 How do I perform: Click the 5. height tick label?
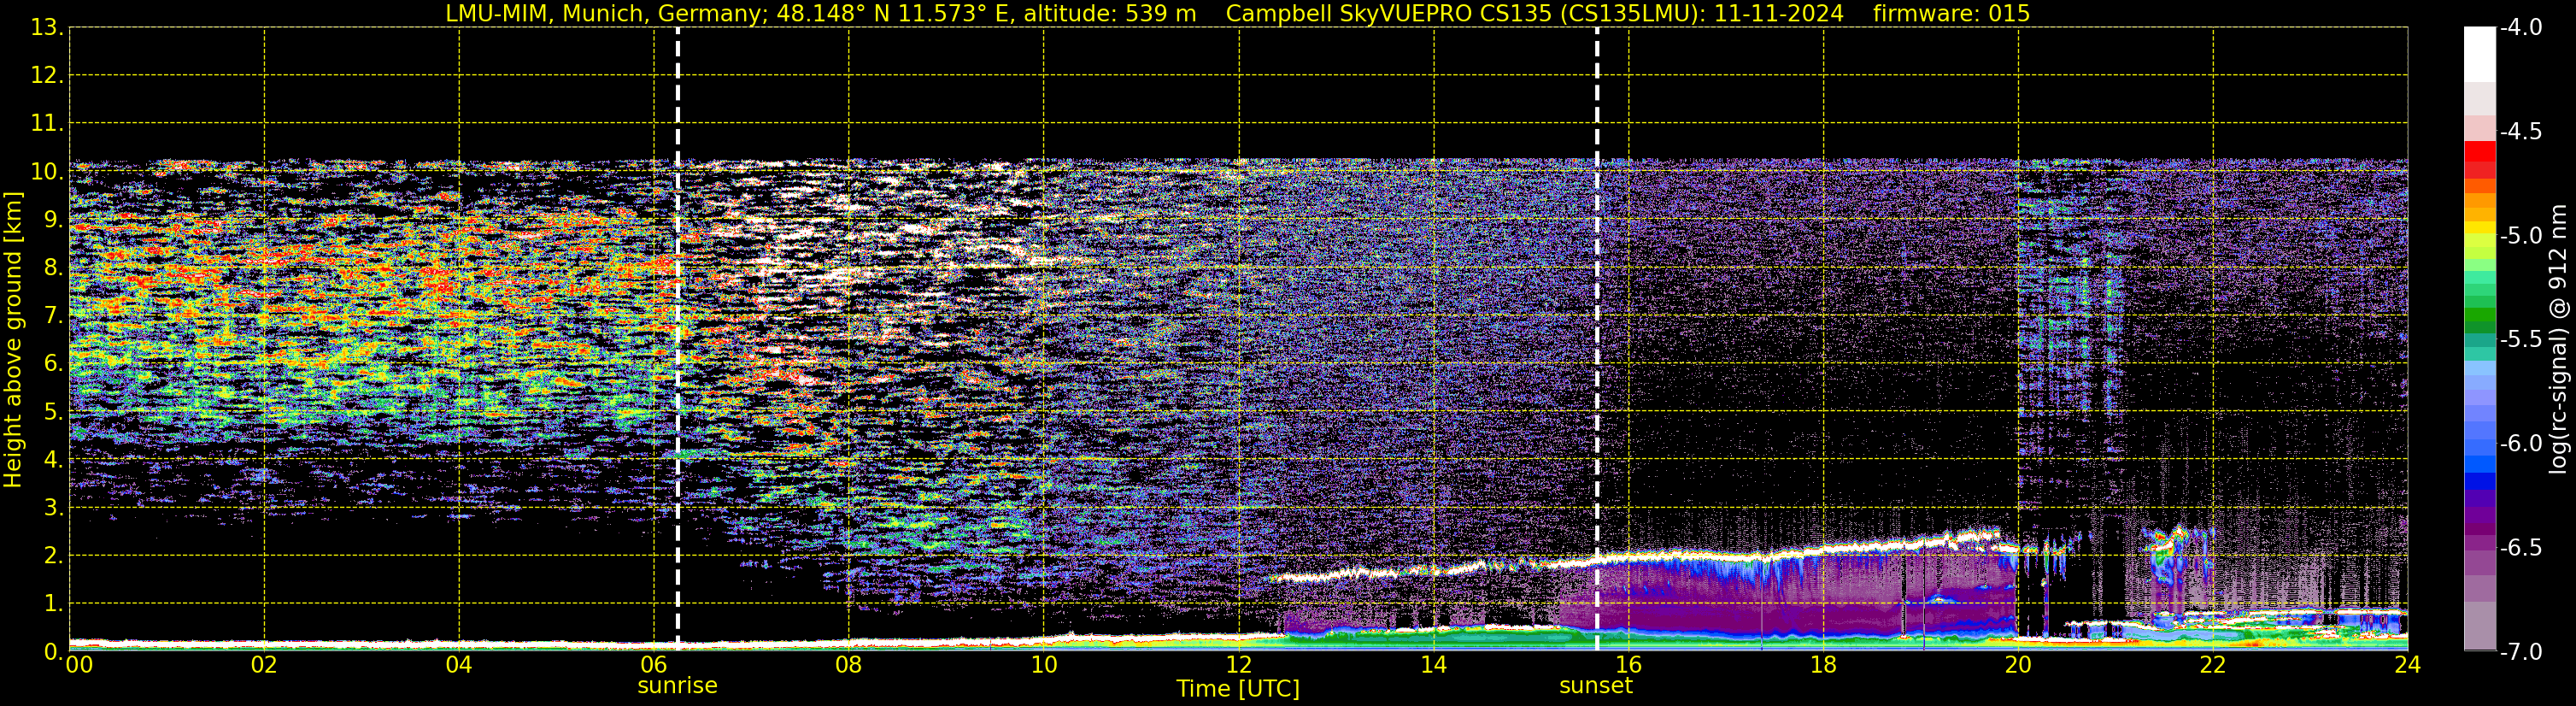click(53, 411)
